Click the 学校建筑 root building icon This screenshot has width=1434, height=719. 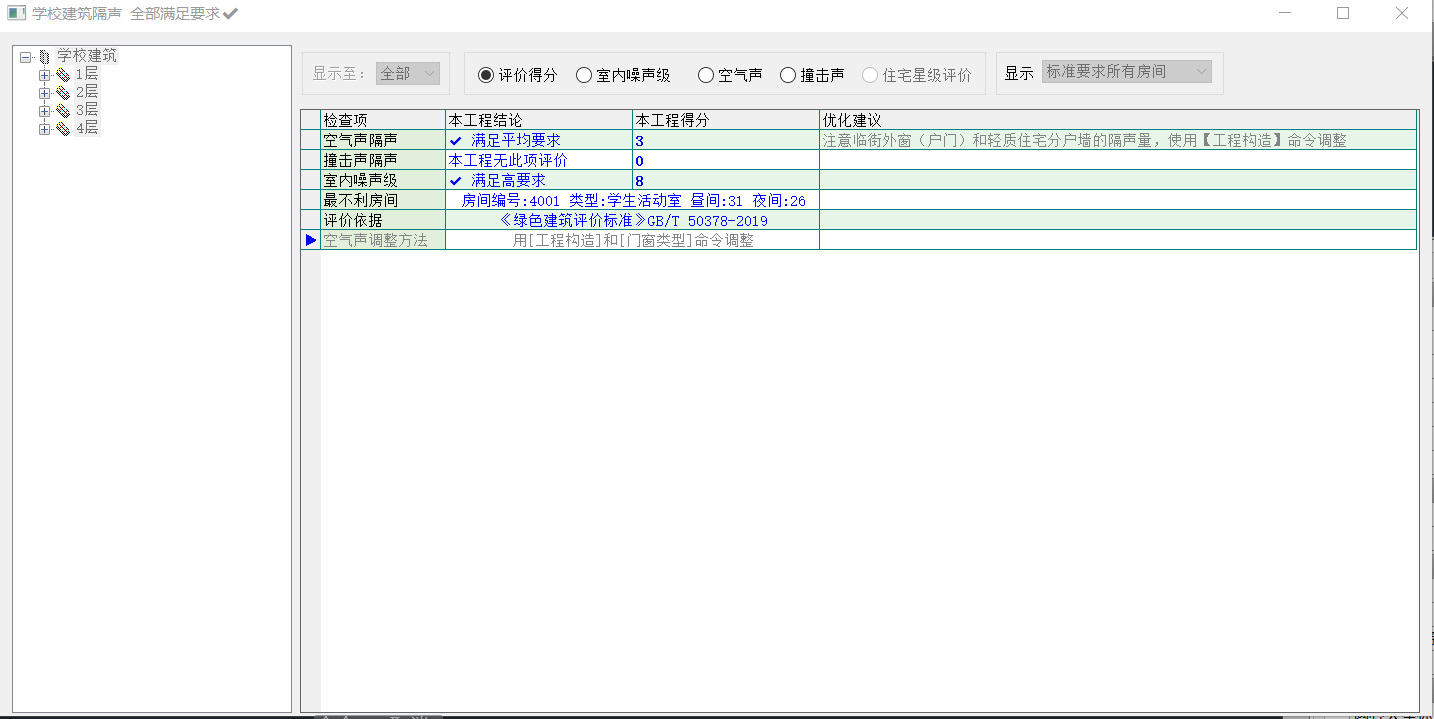click(x=44, y=57)
